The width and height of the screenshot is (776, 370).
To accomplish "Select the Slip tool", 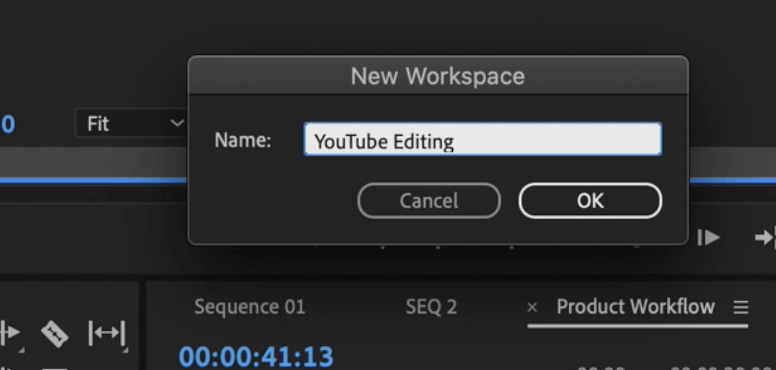I will [x=107, y=333].
